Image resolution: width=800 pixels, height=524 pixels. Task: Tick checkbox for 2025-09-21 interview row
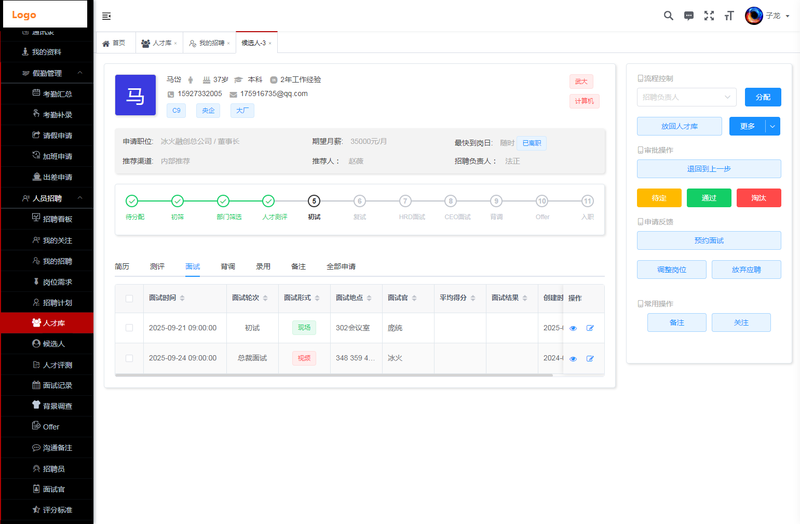[129, 328]
